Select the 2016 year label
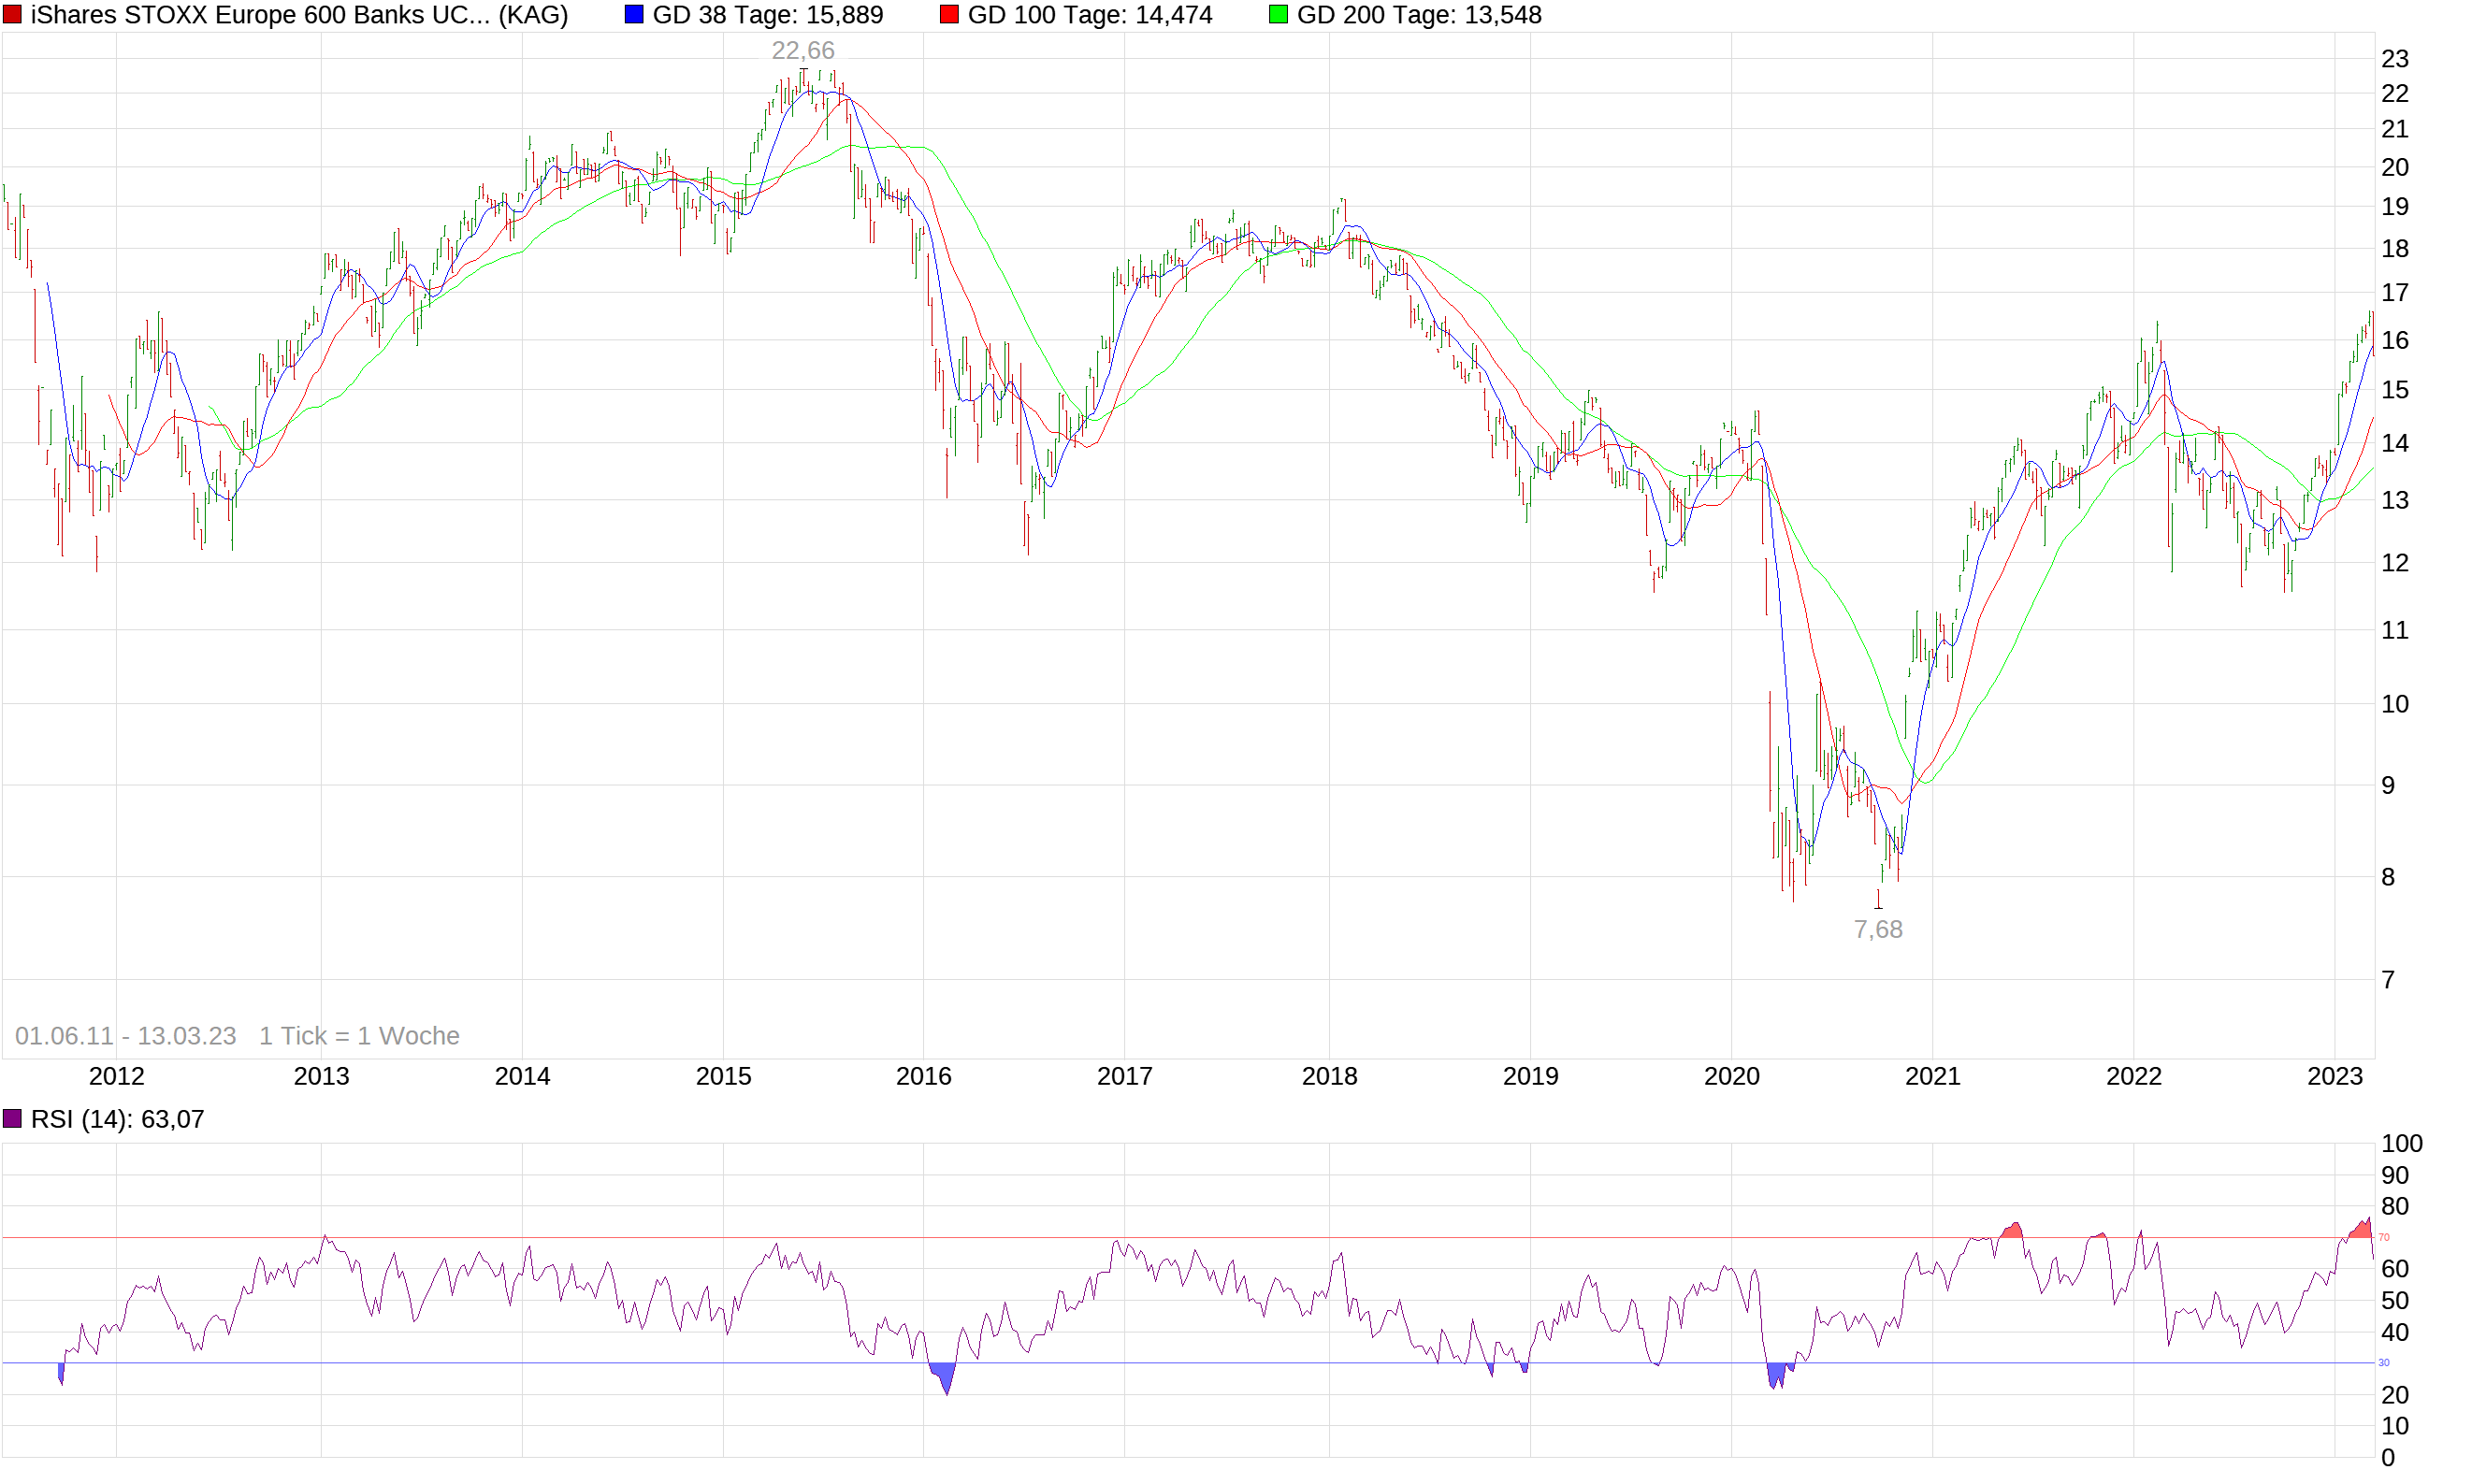The height and width of the screenshot is (1484, 2472). click(925, 1077)
